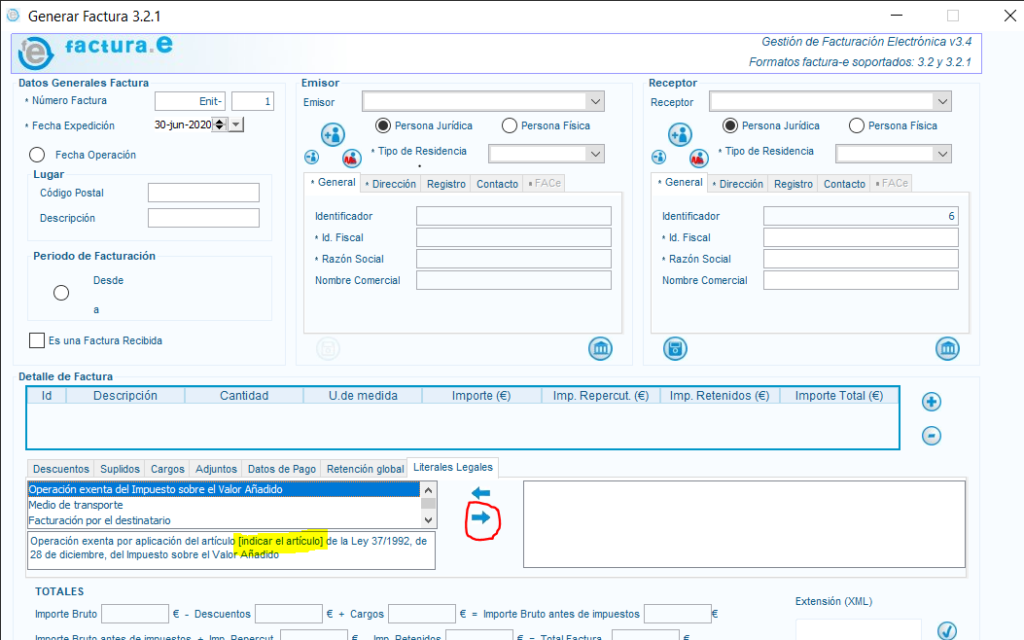Click the Importe Bruto totals field

[135, 614]
